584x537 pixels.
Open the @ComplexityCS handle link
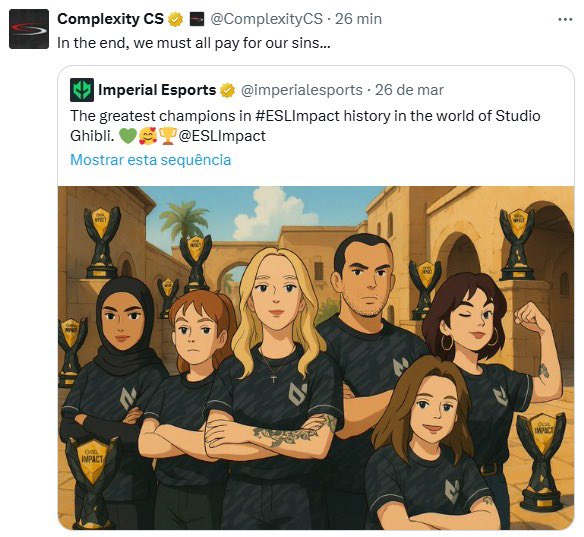(x=266, y=19)
